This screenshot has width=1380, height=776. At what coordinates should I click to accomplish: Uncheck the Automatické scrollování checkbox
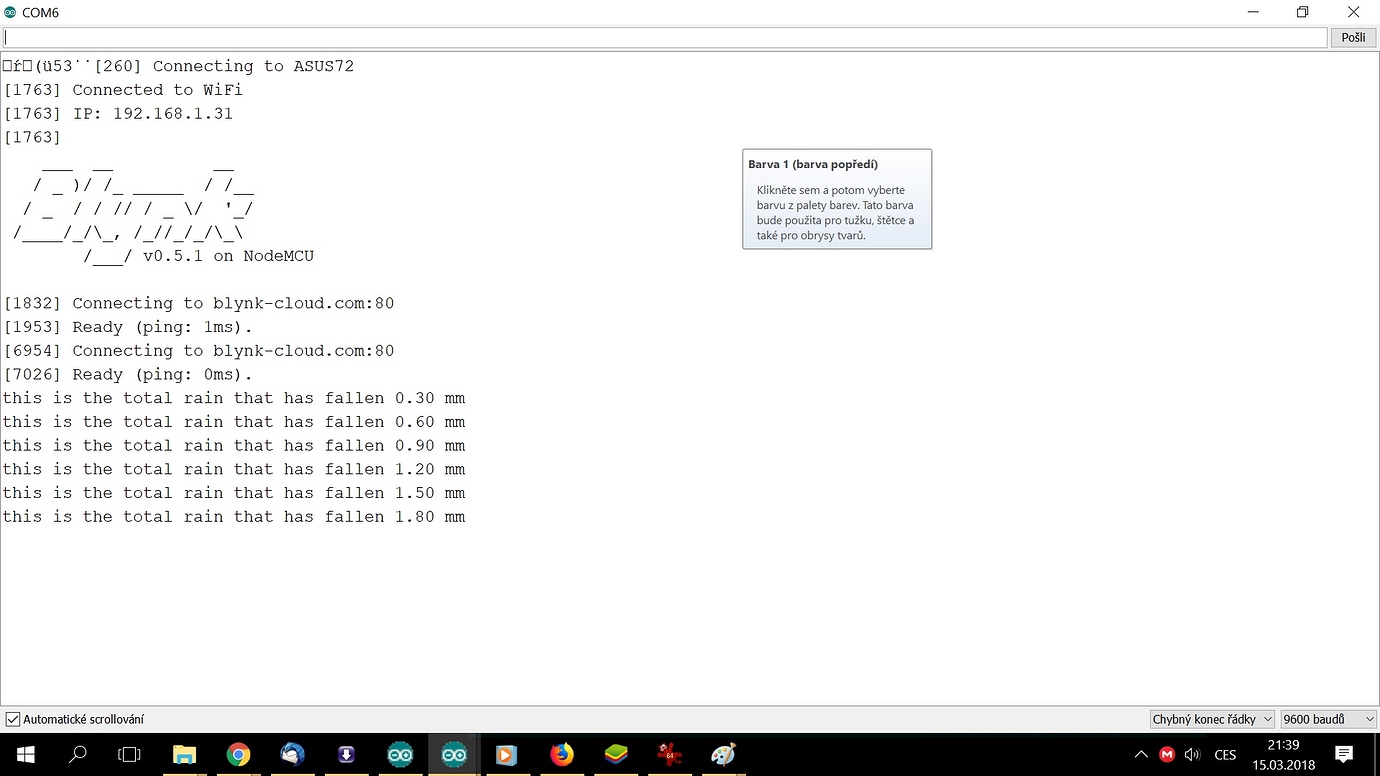pyautogui.click(x=12, y=718)
